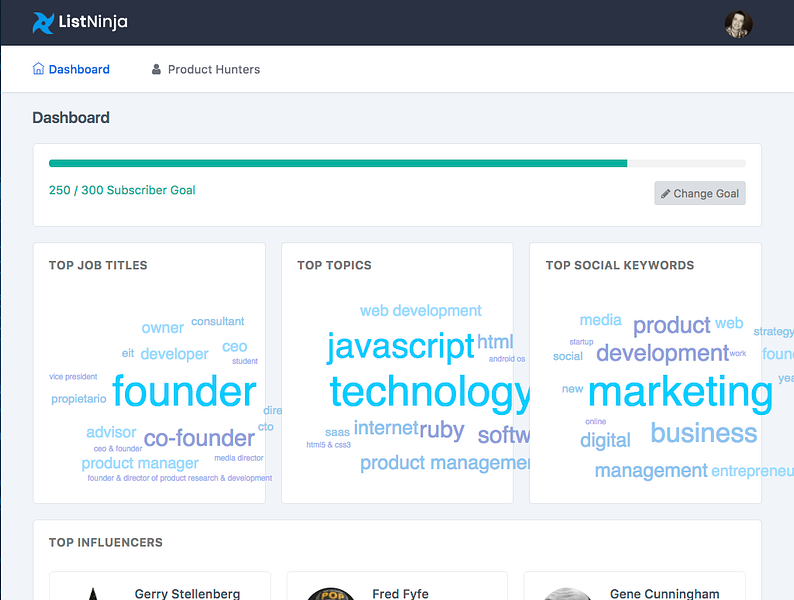
Task: Click strategy in social keywords
Action: [773, 332]
